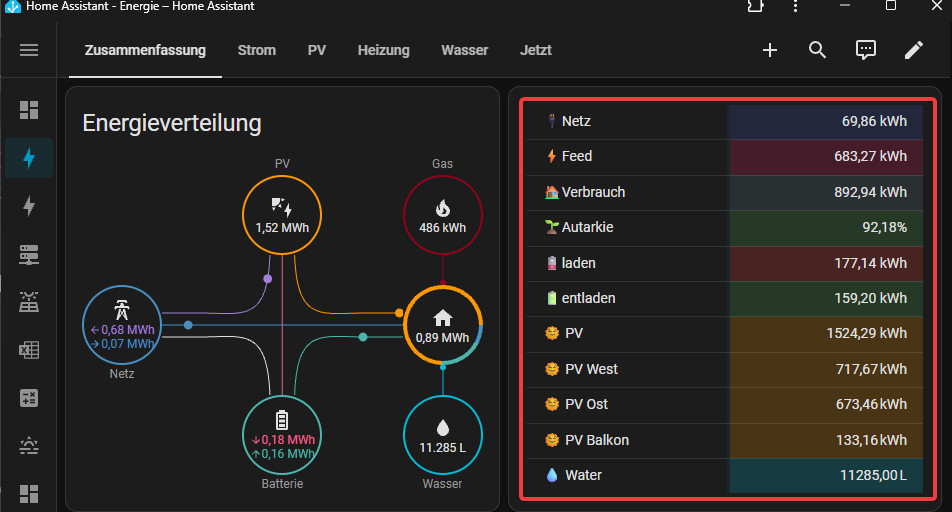Open the Autarkie row in the table
The width and height of the screenshot is (952, 512).
coord(730,227)
